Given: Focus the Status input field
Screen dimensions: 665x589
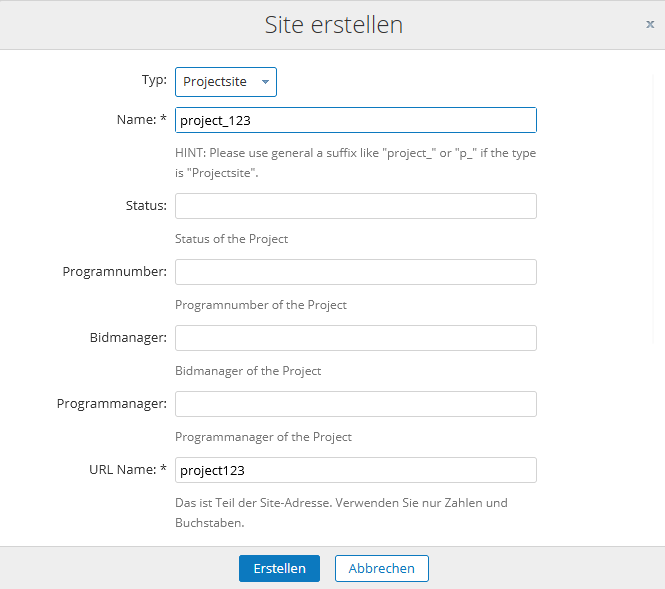Looking at the screenshot, I should pos(355,206).
